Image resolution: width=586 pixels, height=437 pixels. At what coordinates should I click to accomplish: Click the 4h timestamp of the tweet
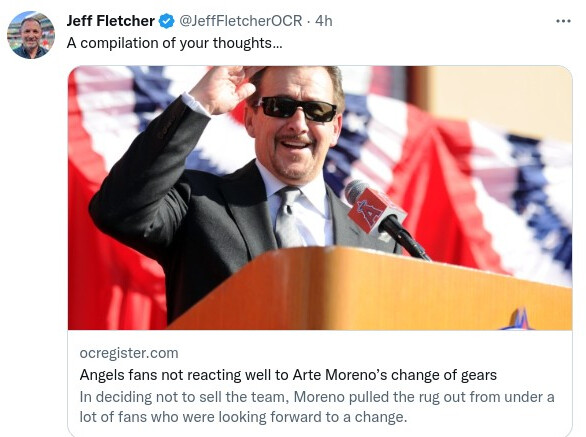[x=324, y=21]
